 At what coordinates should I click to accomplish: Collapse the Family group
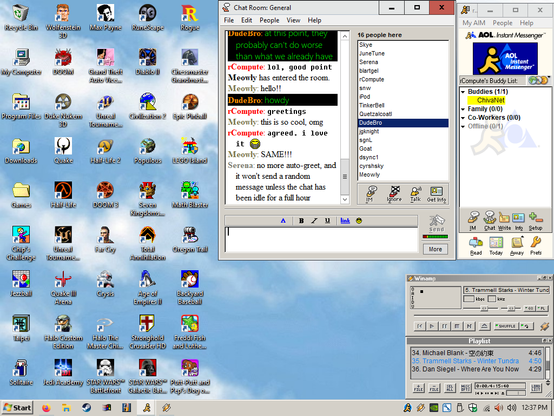pyautogui.click(x=463, y=109)
